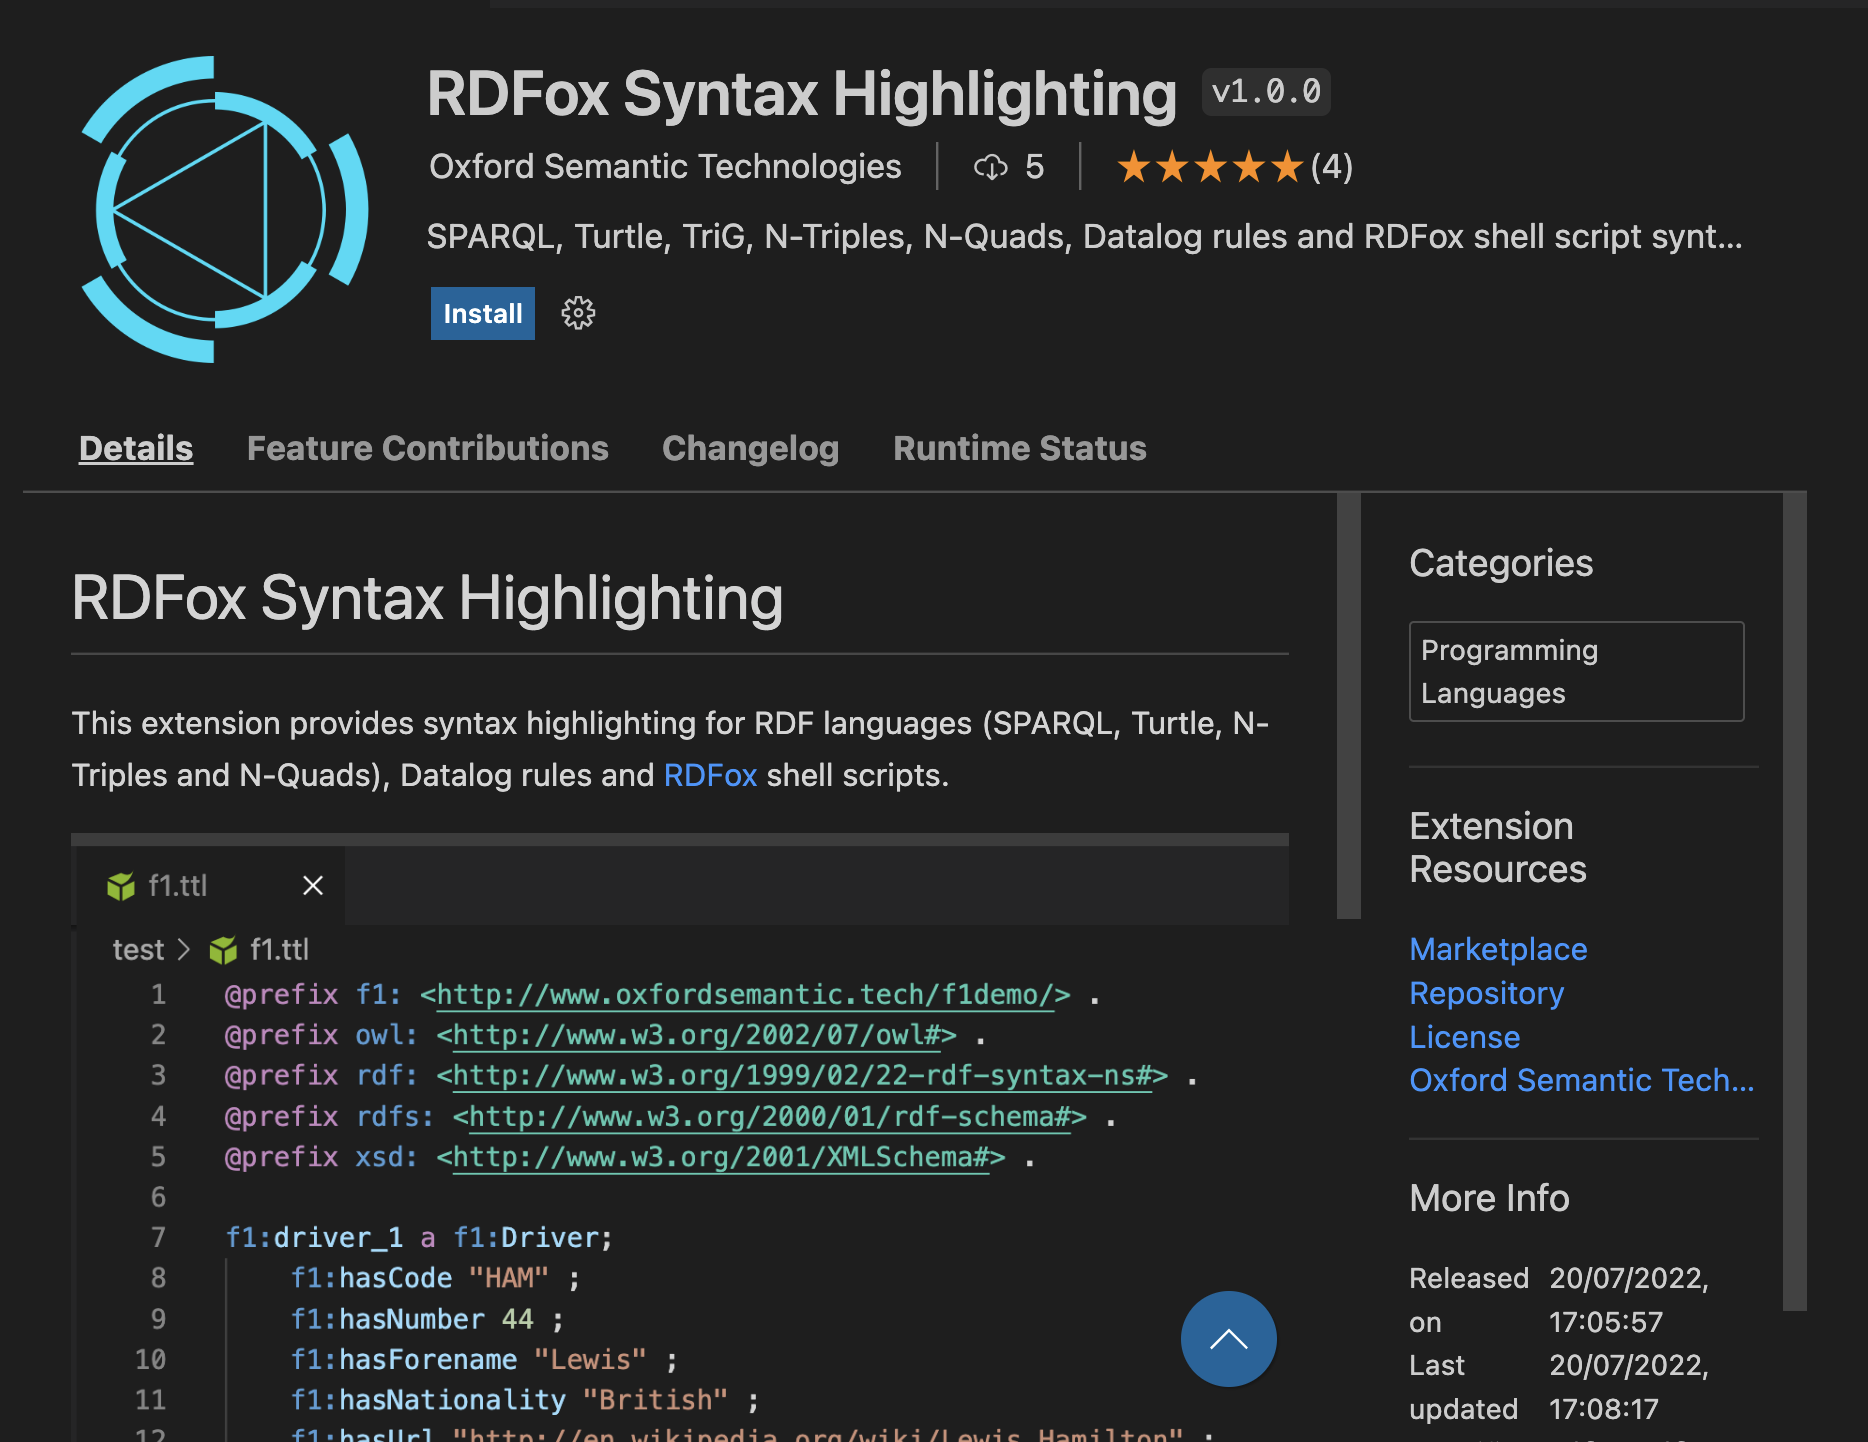
Task: Open the License link
Action: (1464, 1037)
